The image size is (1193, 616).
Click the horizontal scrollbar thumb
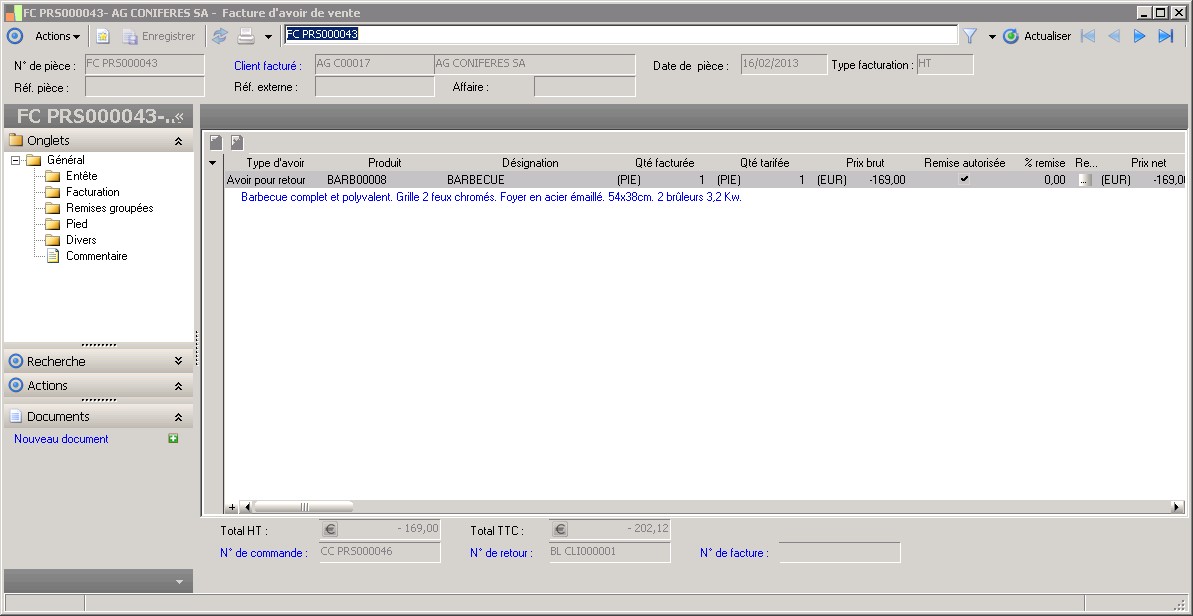304,506
